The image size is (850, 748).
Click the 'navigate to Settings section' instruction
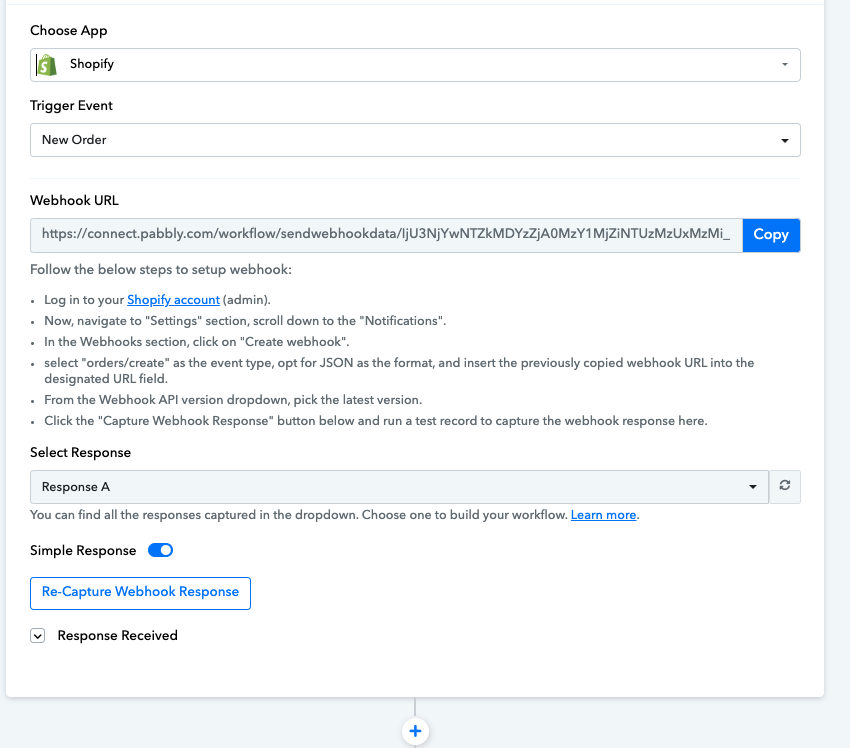pos(245,321)
